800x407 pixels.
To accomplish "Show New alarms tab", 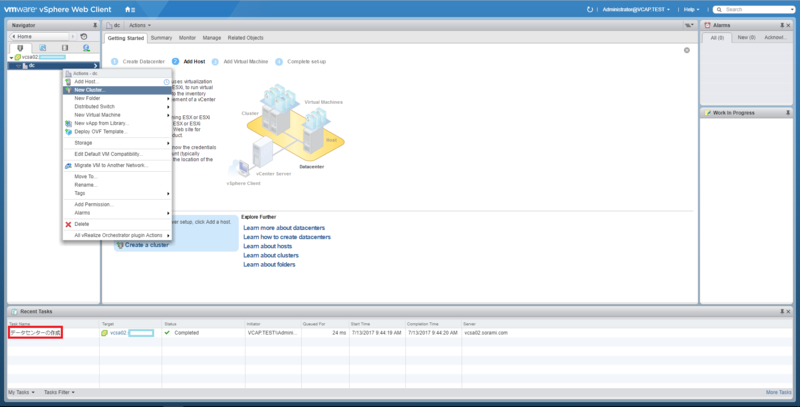I will (x=746, y=38).
